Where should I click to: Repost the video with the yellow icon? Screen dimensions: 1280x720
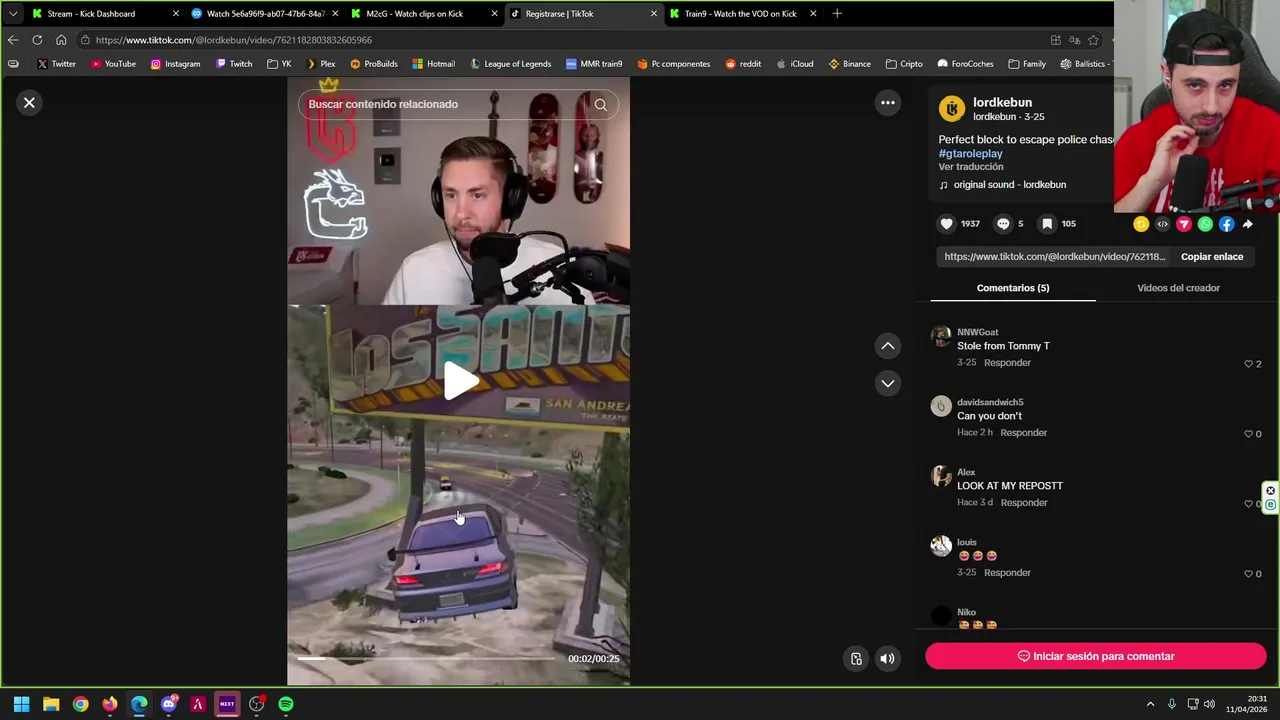(x=1141, y=224)
